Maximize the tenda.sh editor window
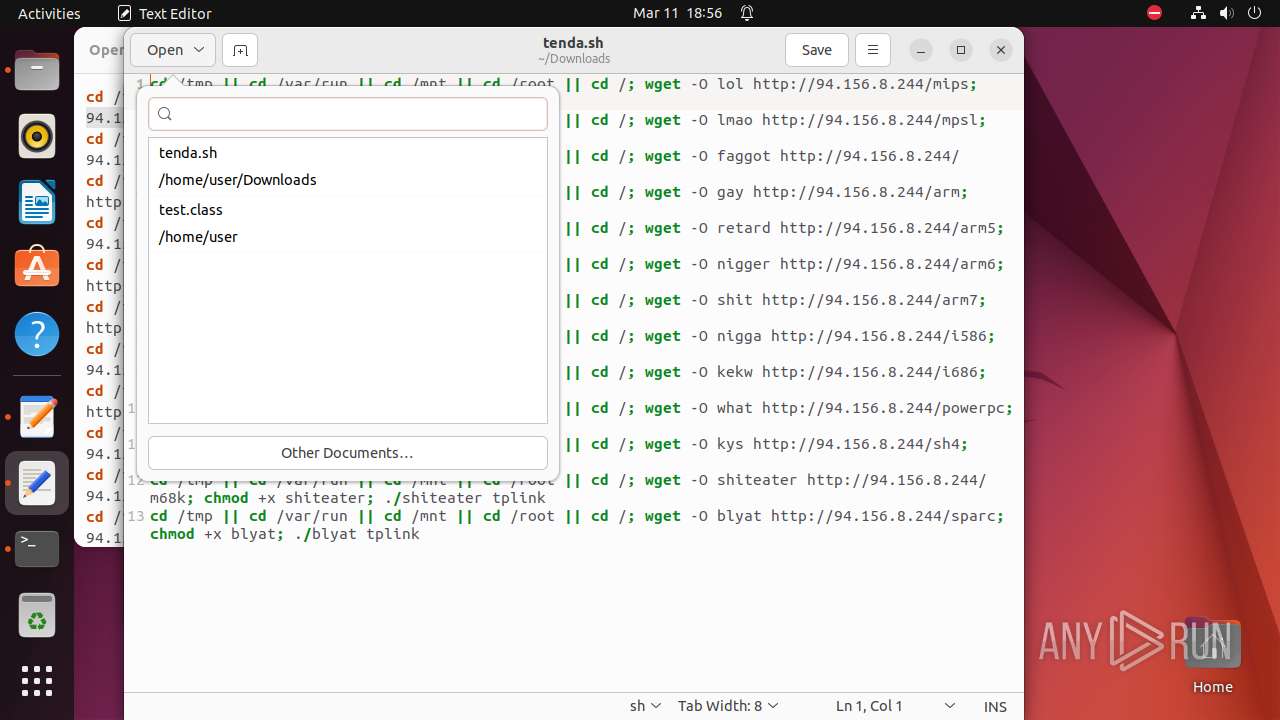This screenshot has height=720, width=1280. click(961, 50)
